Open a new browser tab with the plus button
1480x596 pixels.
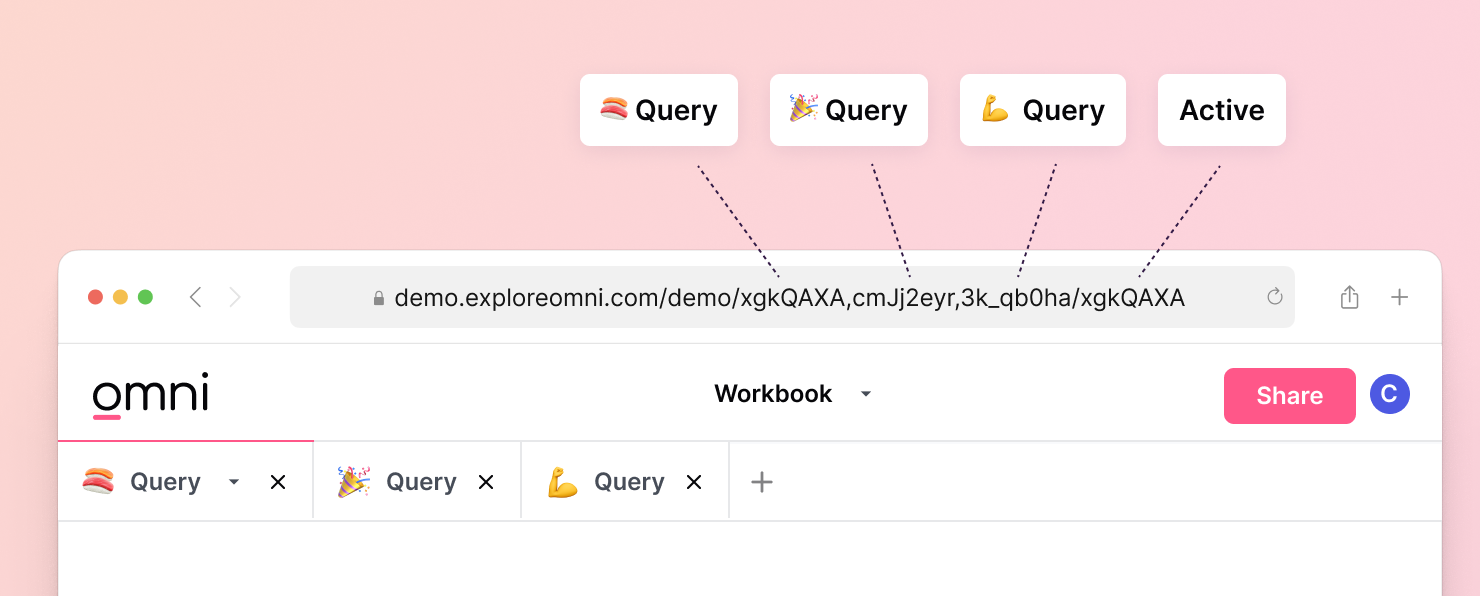tap(1400, 296)
